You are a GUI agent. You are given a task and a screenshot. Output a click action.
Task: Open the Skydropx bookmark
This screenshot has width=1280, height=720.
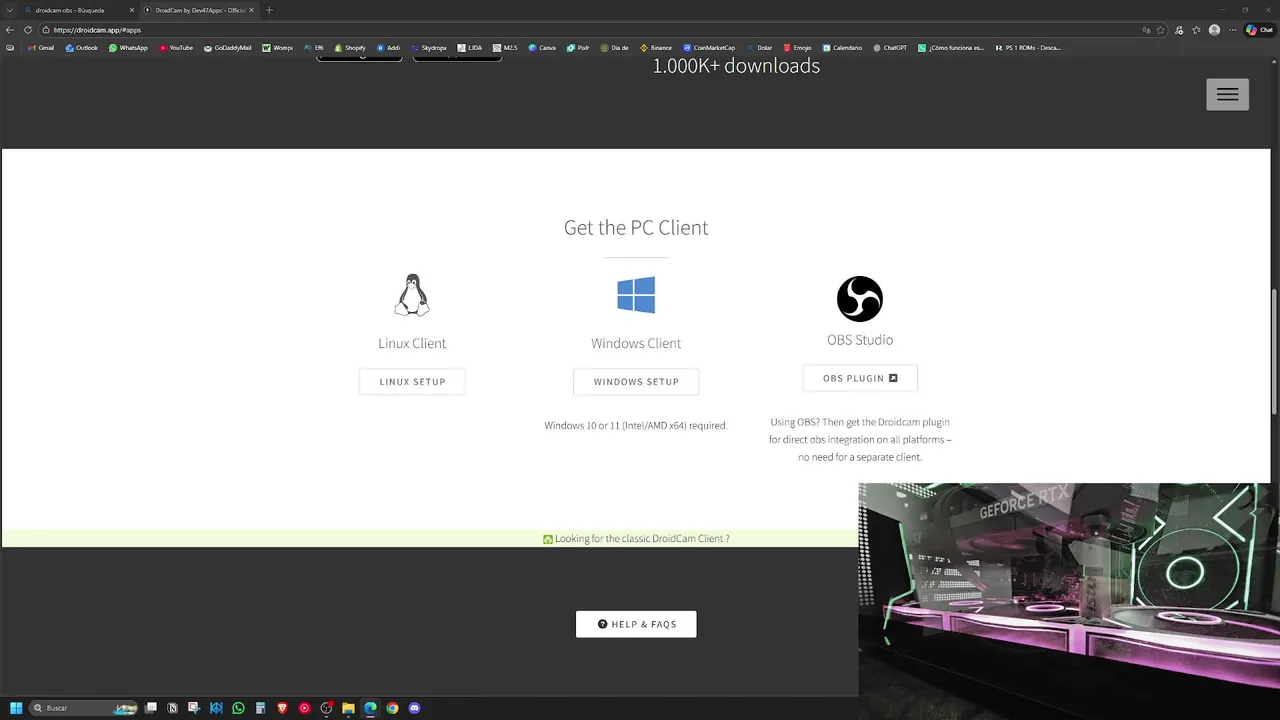429,48
